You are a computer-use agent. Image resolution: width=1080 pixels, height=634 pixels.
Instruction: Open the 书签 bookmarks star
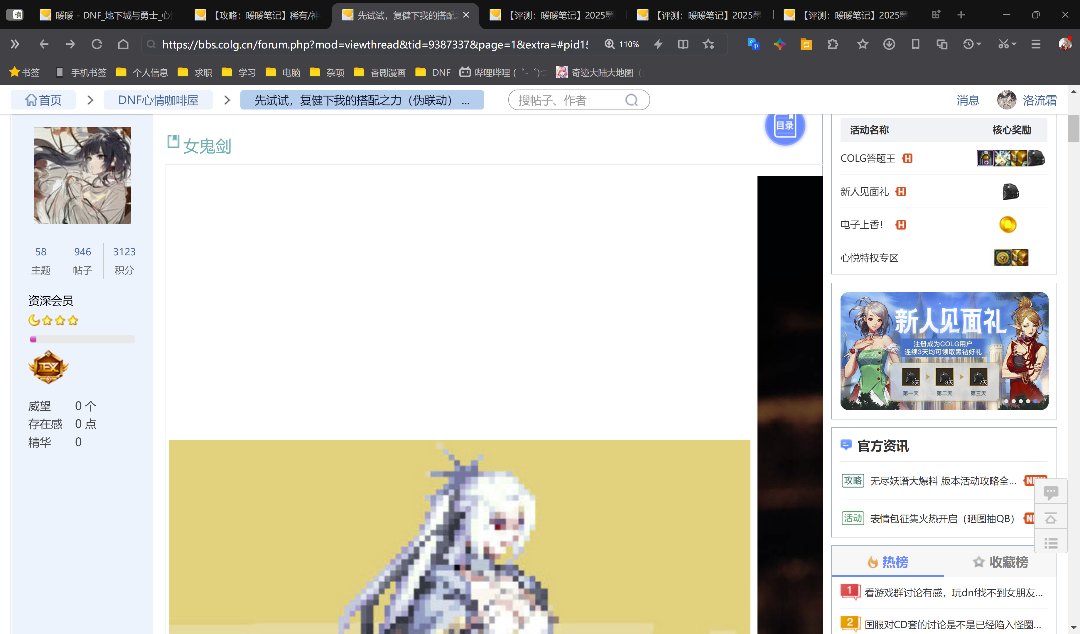pos(24,72)
